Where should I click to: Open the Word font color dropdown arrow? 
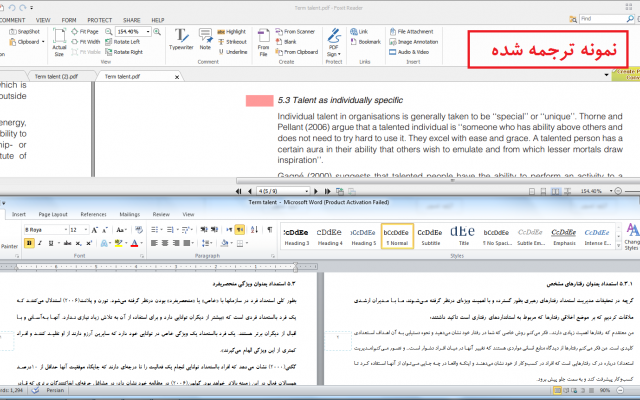(141, 243)
